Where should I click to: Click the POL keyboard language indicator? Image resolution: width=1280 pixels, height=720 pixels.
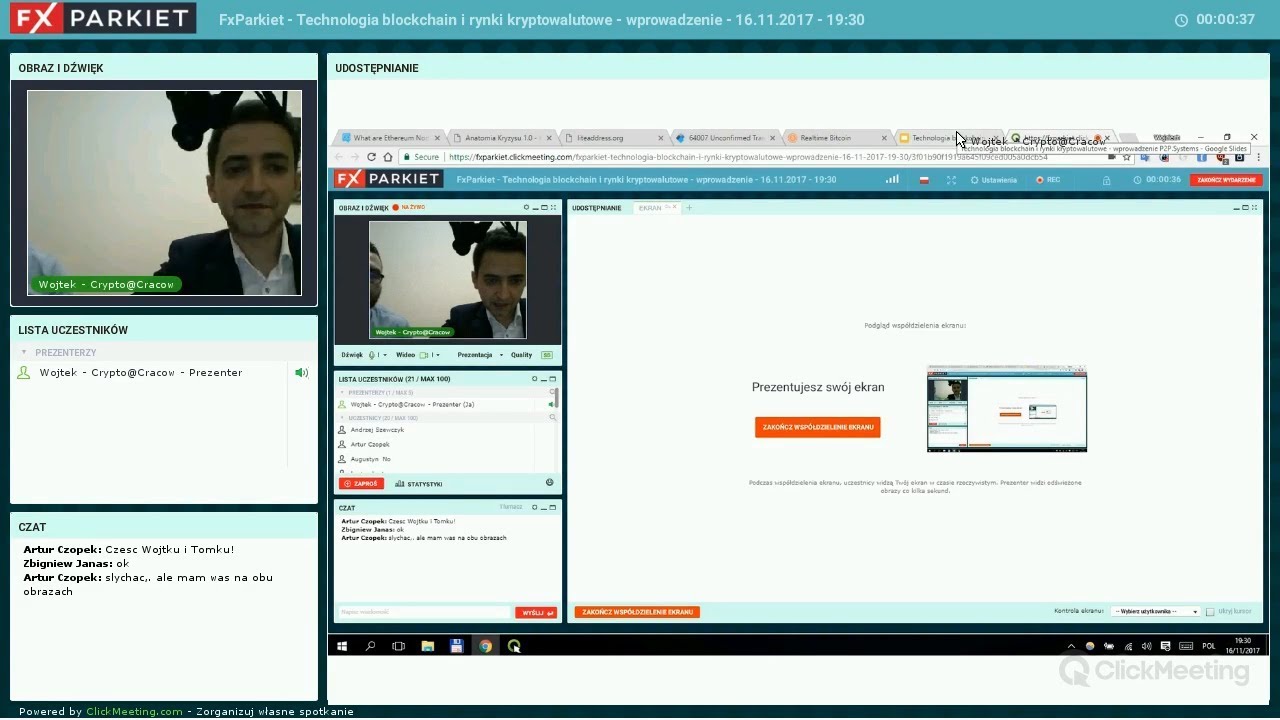coord(1209,646)
